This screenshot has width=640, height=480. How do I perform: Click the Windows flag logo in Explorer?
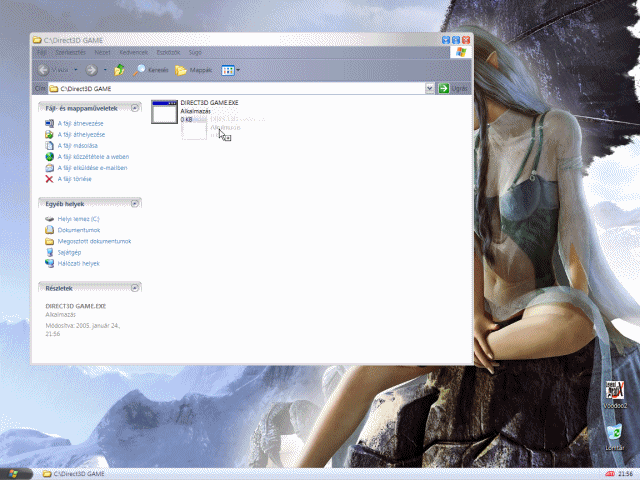pyautogui.click(x=461, y=52)
